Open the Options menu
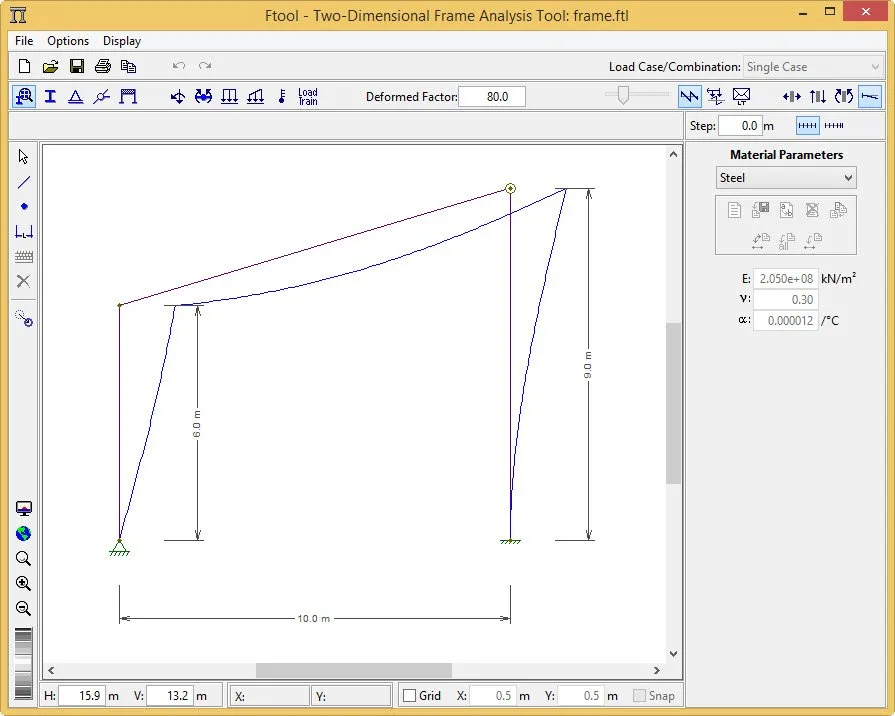This screenshot has height=716, width=895. (x=68, y=41)
